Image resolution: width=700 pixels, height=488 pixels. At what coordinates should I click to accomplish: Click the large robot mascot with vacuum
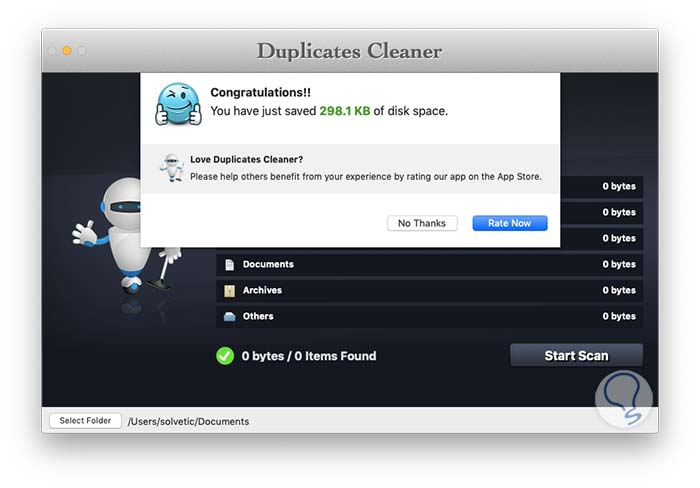[x=123, y=237]
